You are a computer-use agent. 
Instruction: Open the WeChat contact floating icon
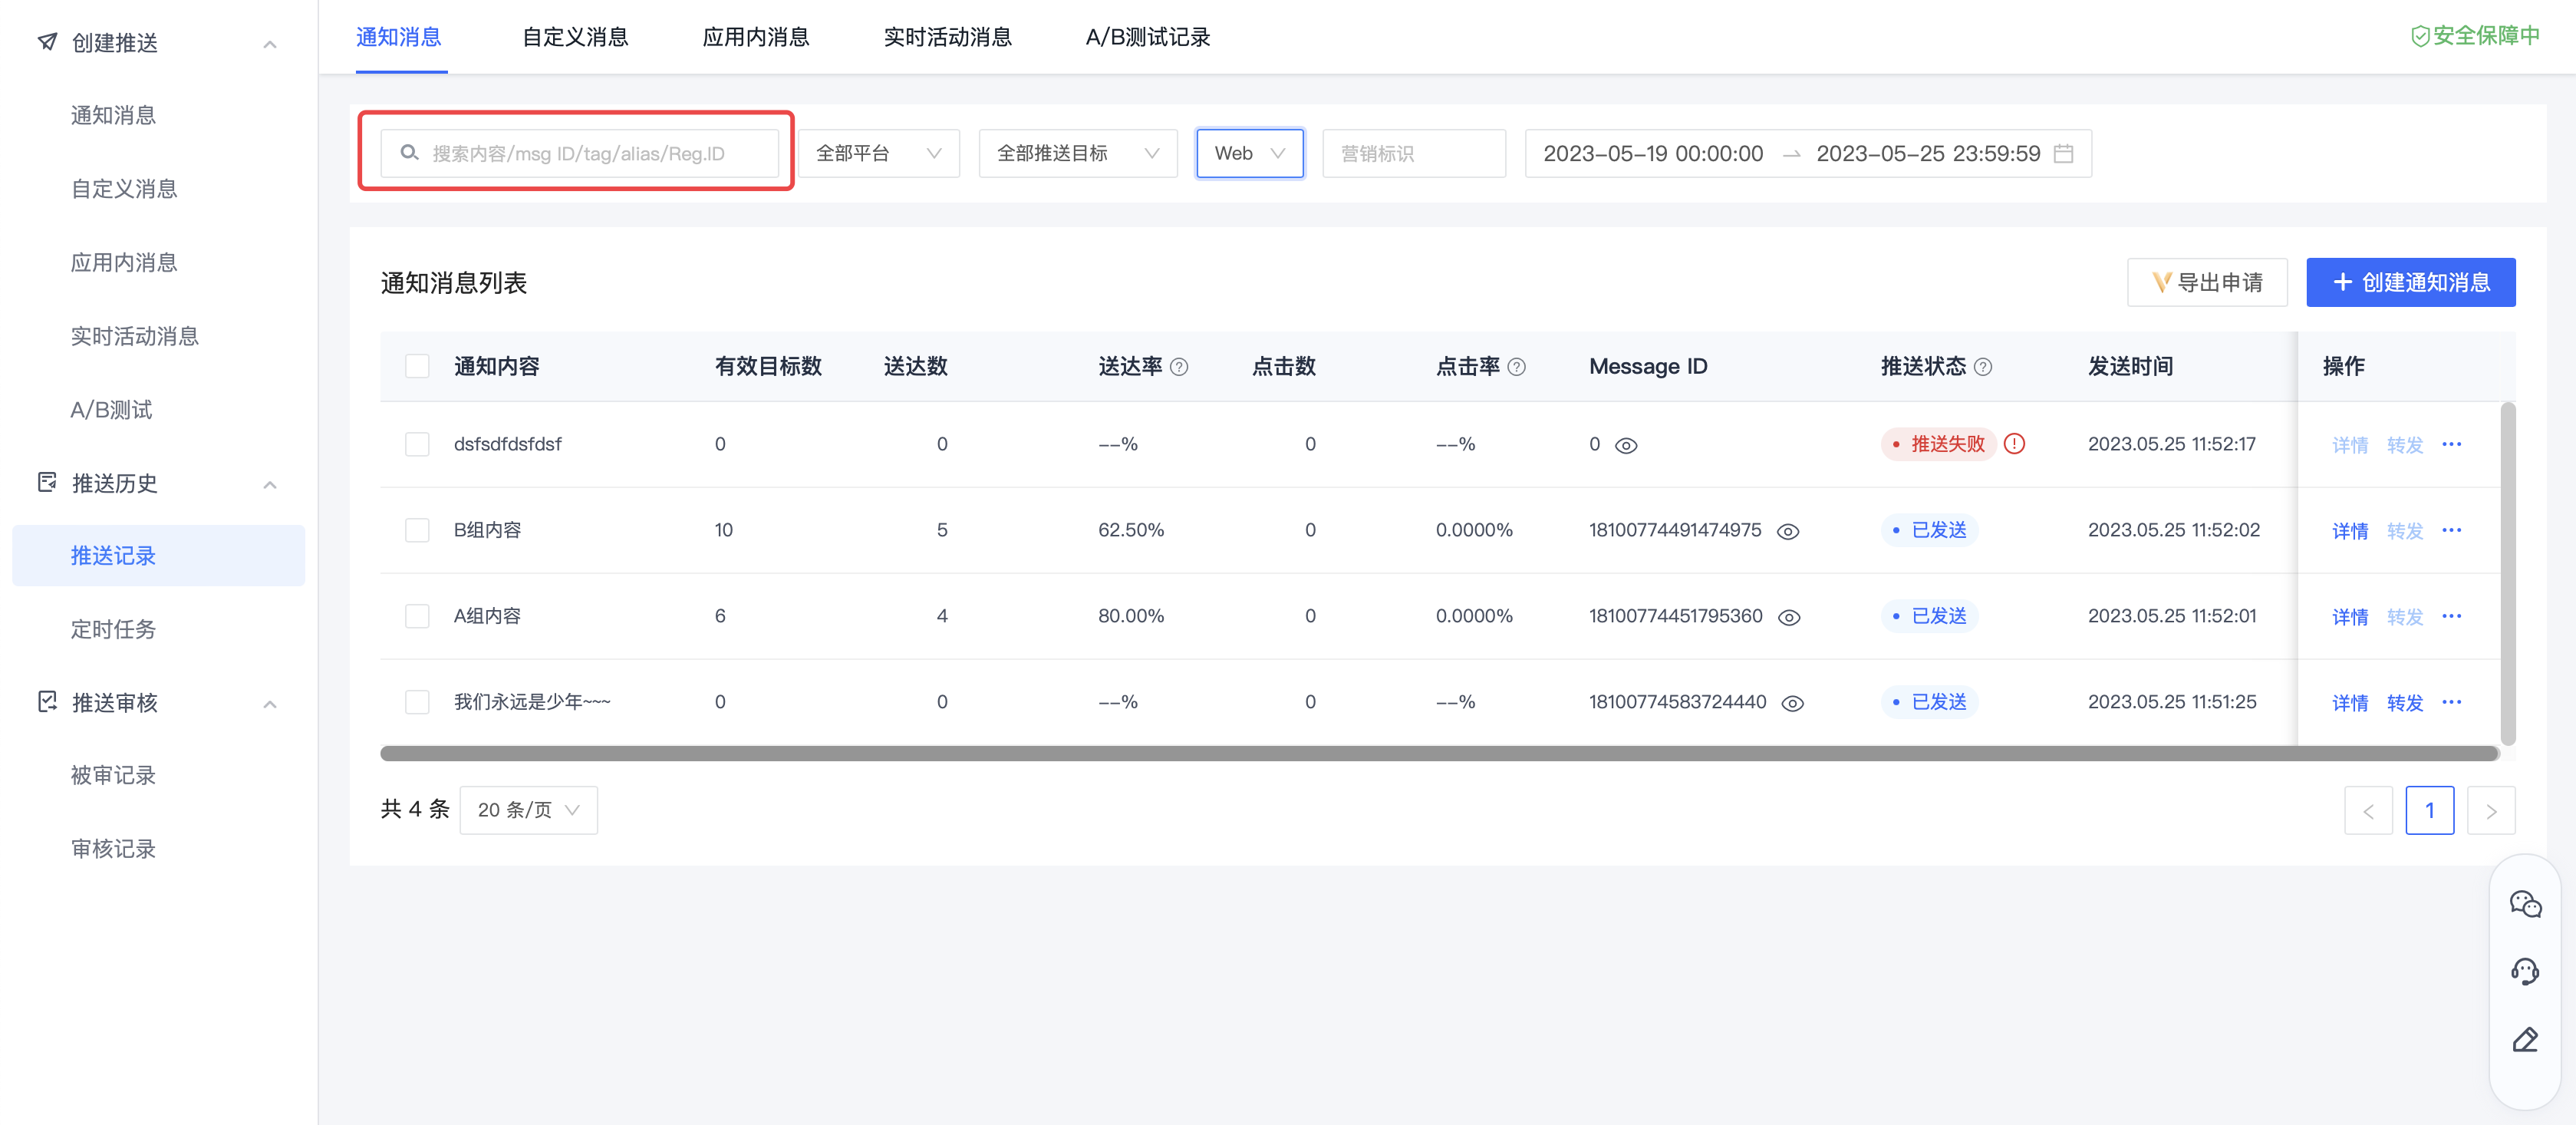[2525, 904]
